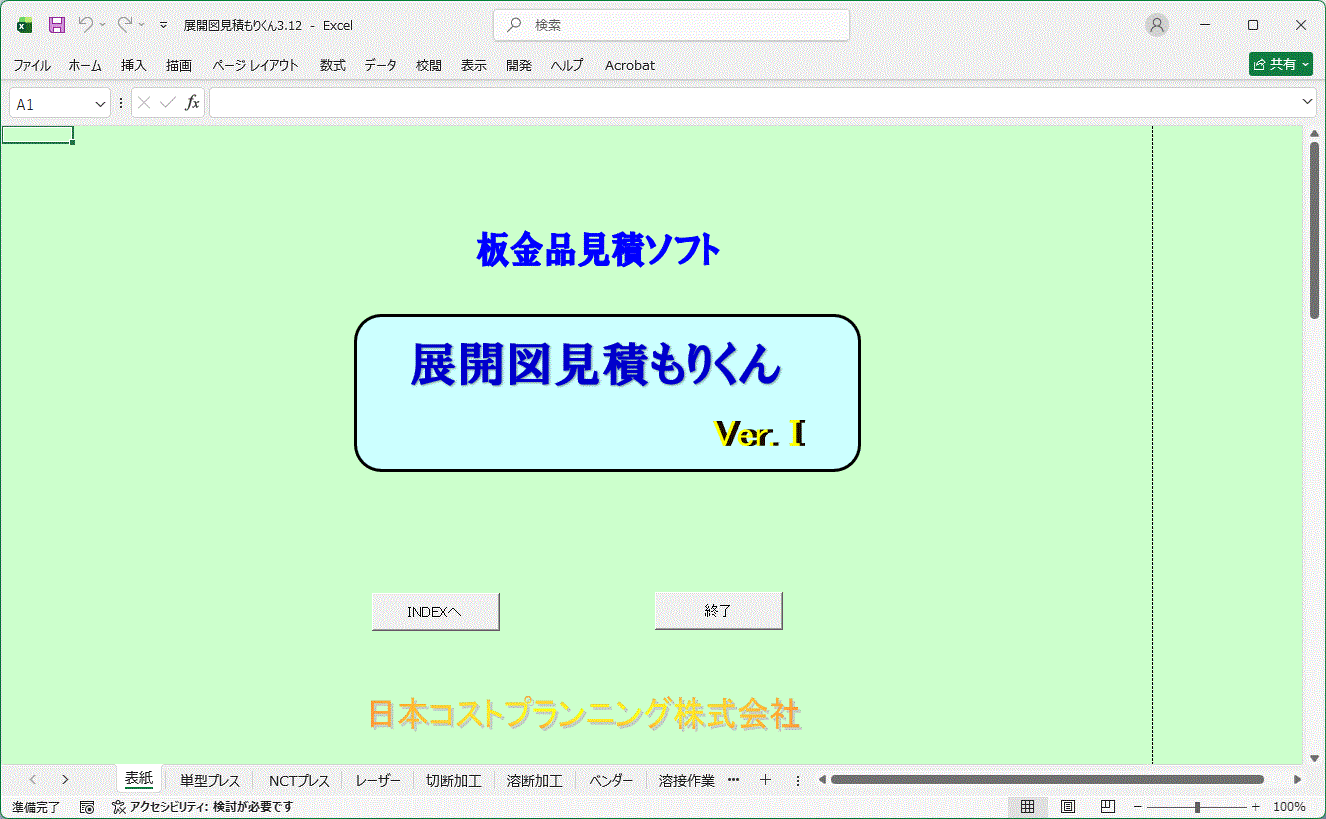The height and width of the screenshot is (819, 1326).
Task: Click the macro recording icon in status bar
Action: (87, 806)
